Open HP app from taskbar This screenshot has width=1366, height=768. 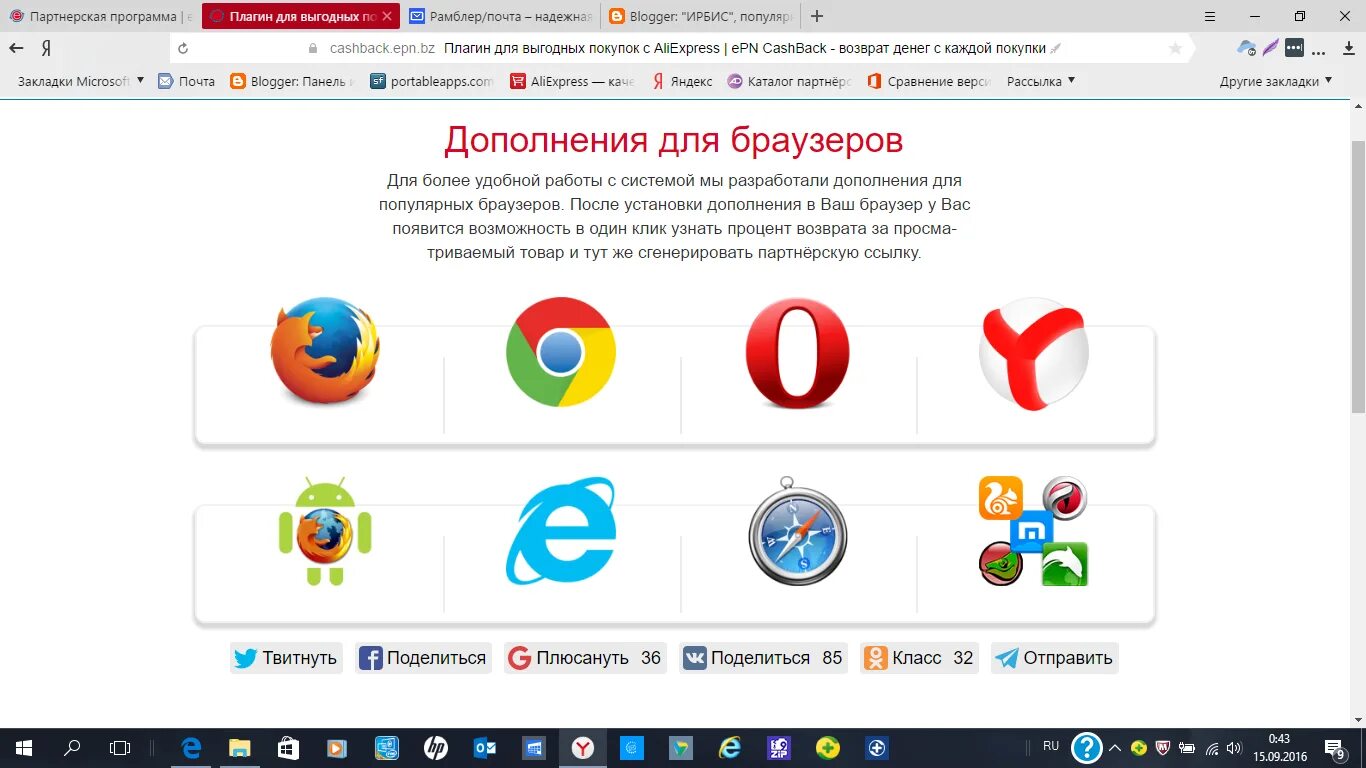[436, 747]
